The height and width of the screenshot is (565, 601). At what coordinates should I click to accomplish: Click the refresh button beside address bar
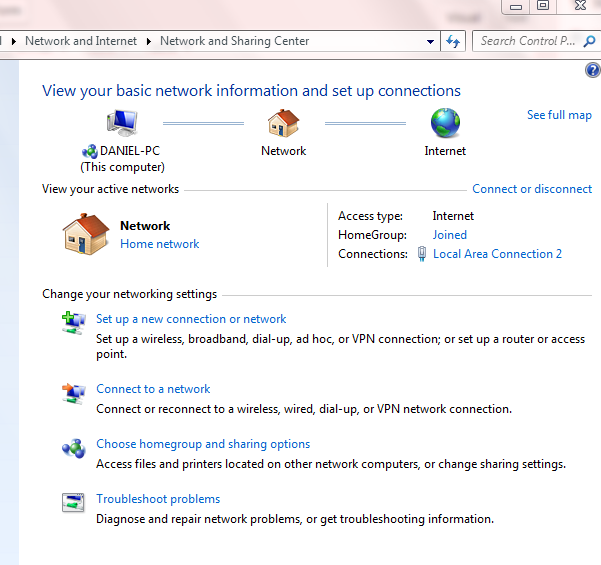pyautogui.click(x=453, y=41)
